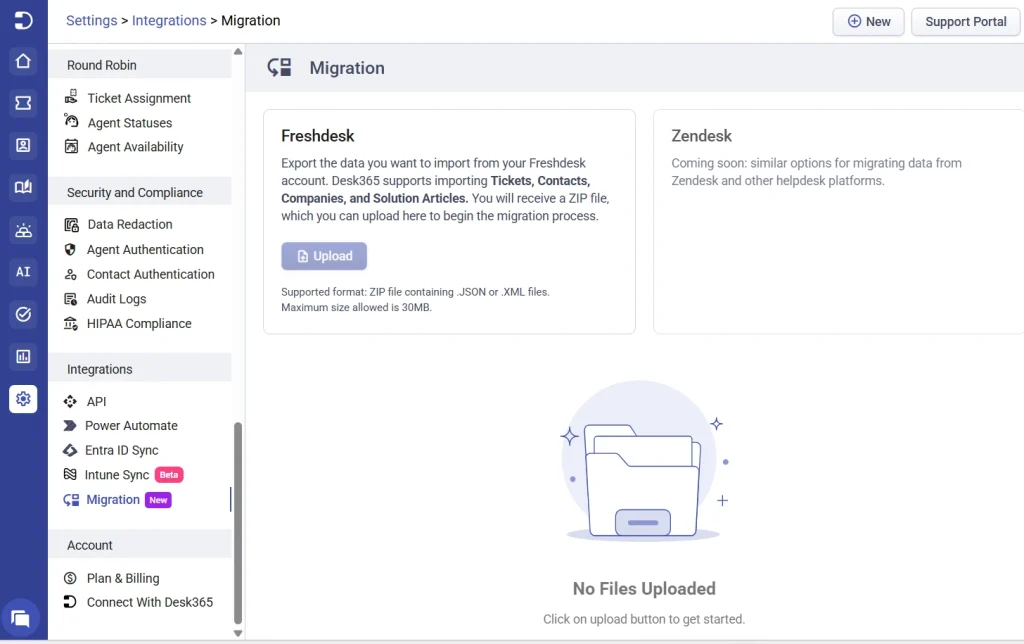Open Audit Logs page
The height and width of the screenshot is (644, 1024).
tap(116, 298)
